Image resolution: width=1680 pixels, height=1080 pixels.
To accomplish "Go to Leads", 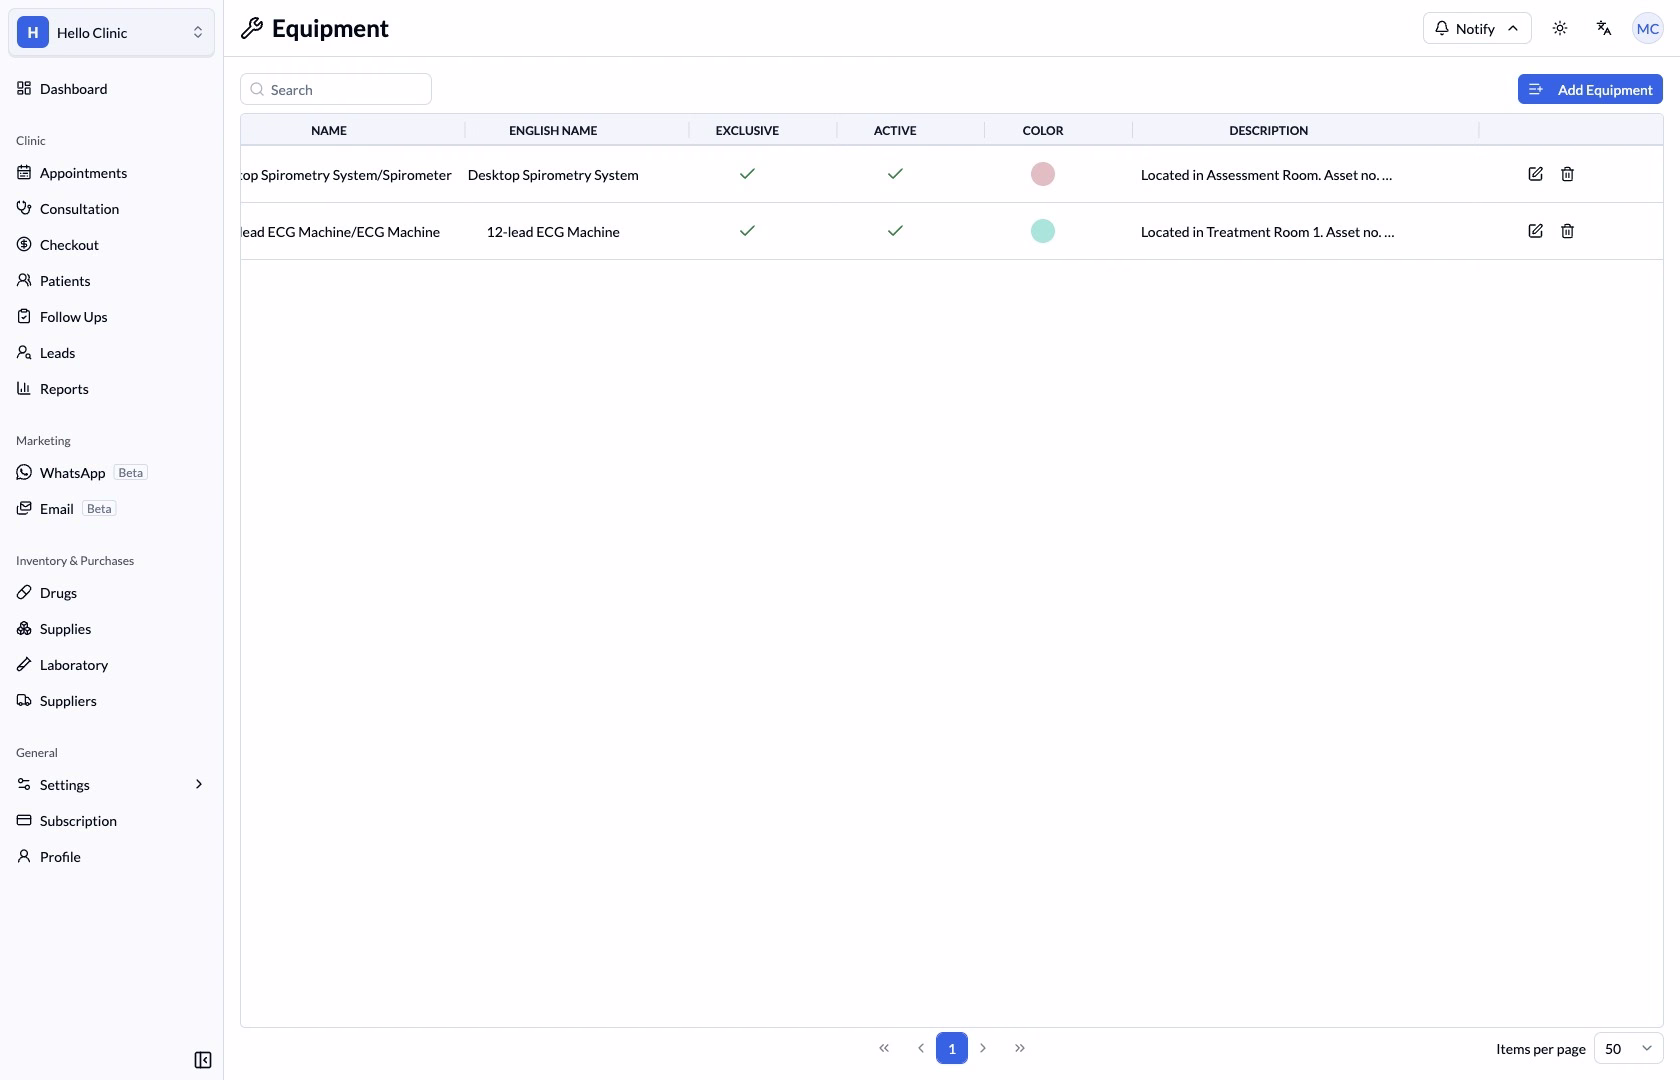I will (111, 353).
